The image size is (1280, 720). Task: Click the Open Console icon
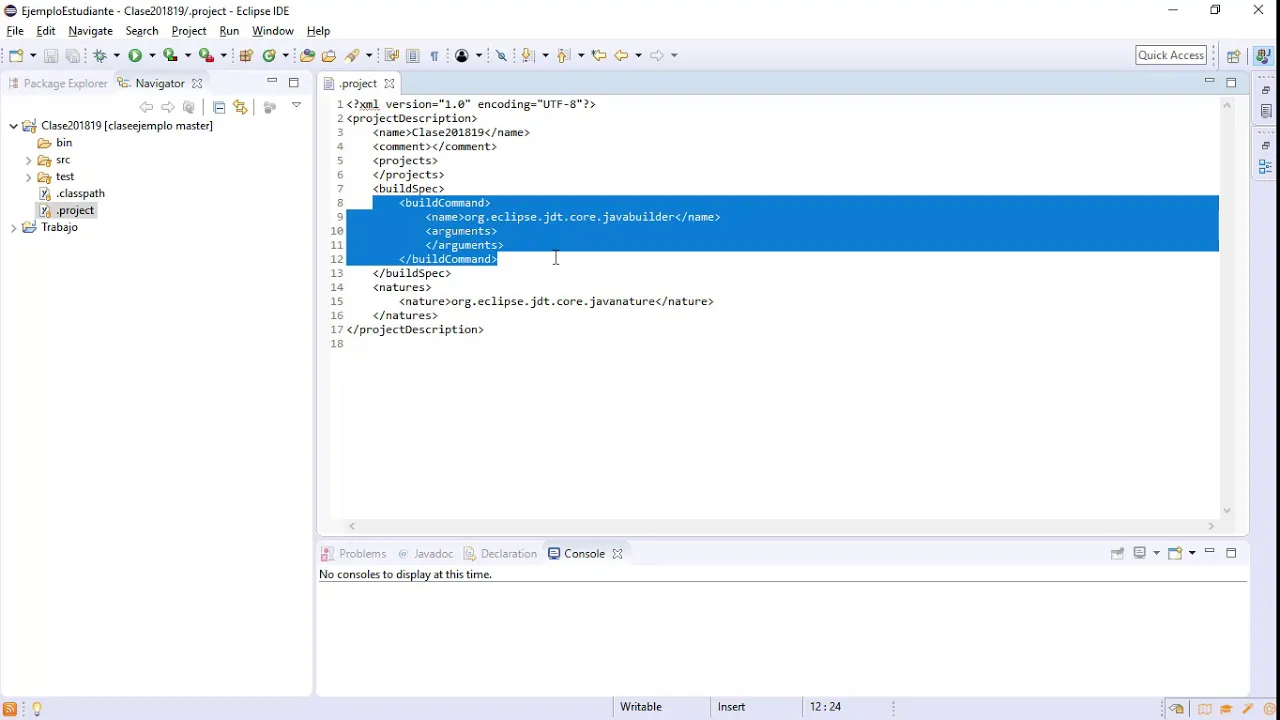(x=1176, y=553)
